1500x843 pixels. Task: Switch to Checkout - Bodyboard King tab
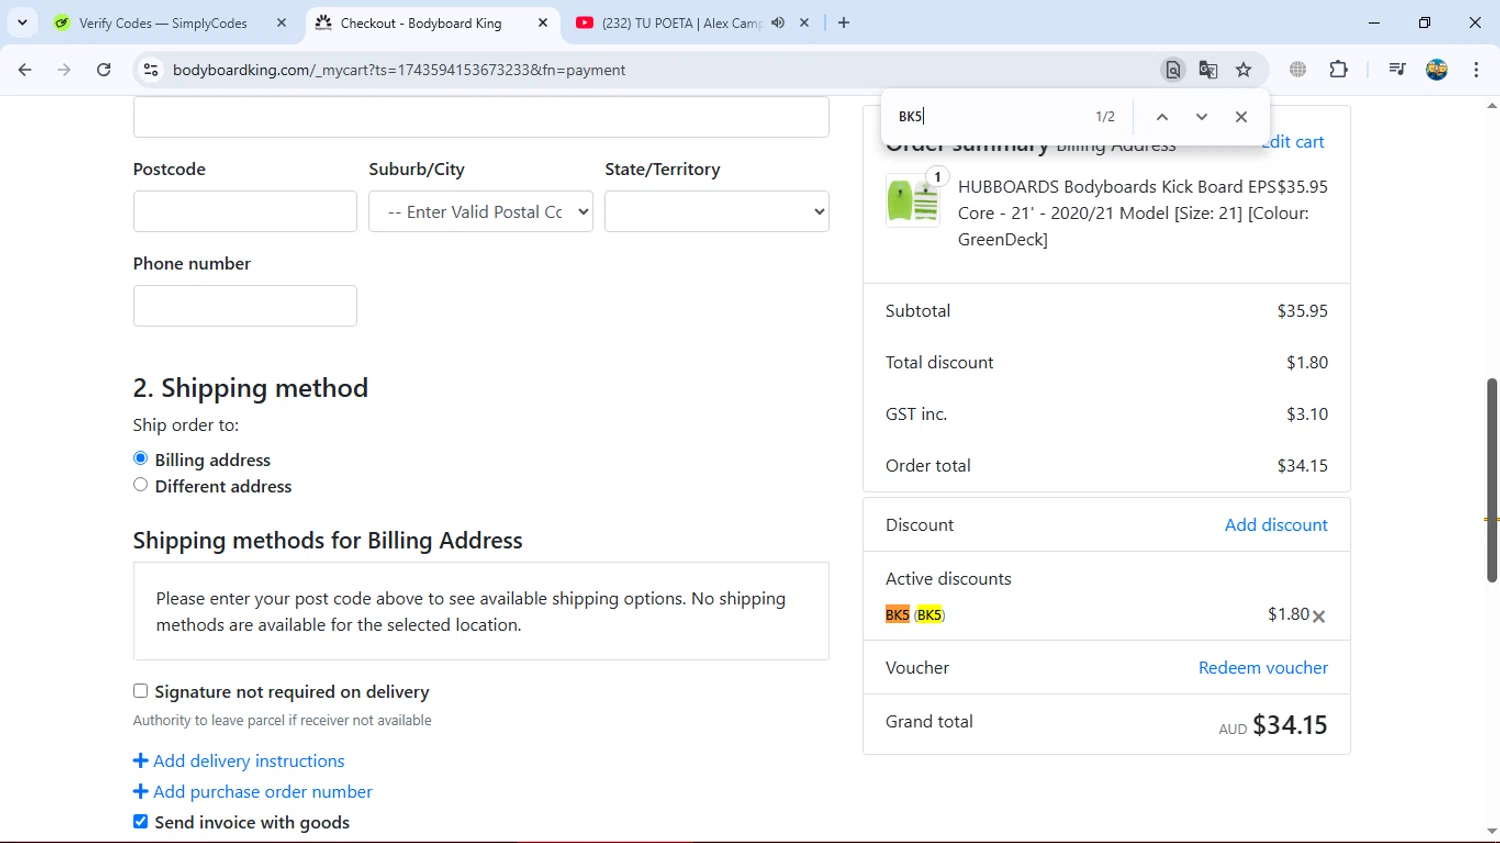click(421, 23)
